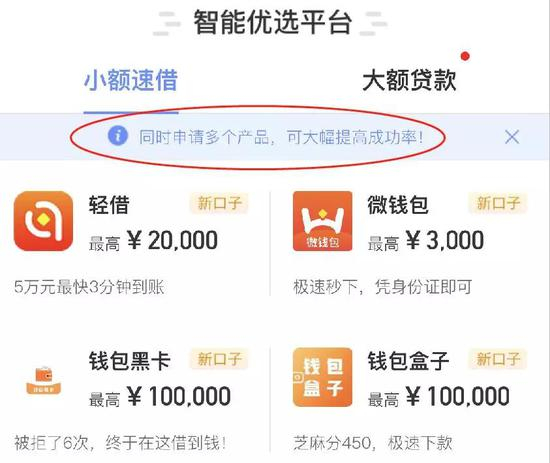Image resolution: width=550 pixels, height=463 pixels.
Task: Click the ¥3,000 maximum amount
Action: pos(445,241)
